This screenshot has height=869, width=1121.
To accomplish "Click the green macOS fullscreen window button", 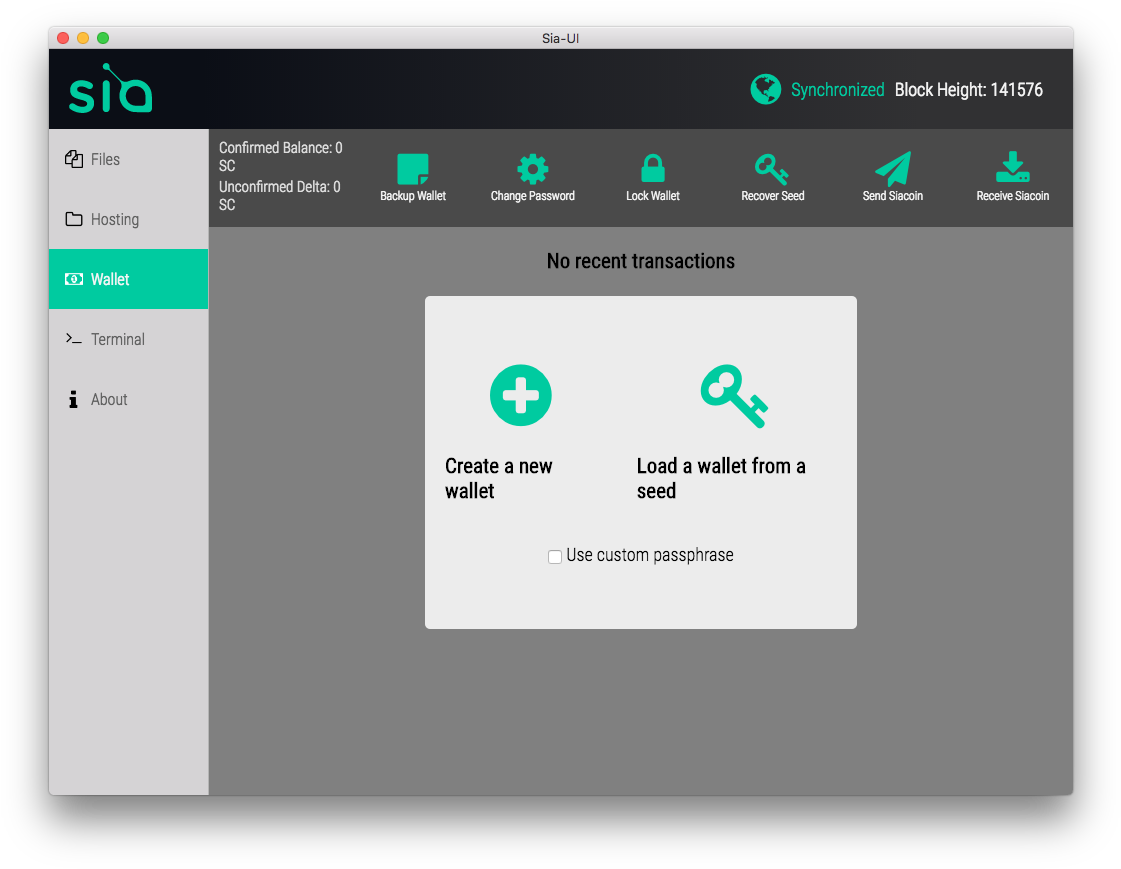I will click(103, 38).
